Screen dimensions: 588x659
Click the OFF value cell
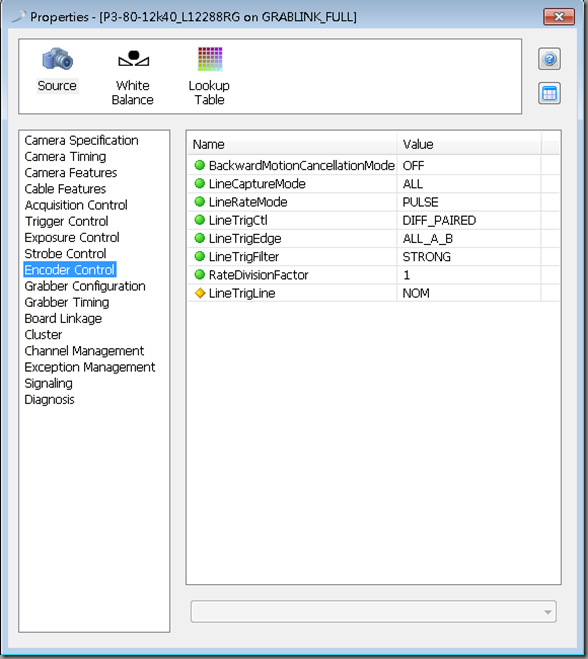point(469,166)
